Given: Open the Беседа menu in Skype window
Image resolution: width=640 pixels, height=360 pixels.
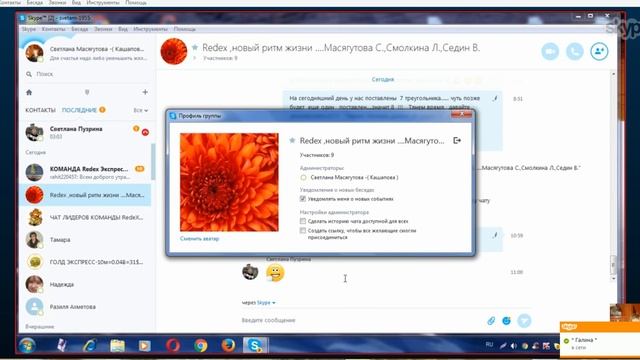Looking at the screenshot, I should click(80, 29).
